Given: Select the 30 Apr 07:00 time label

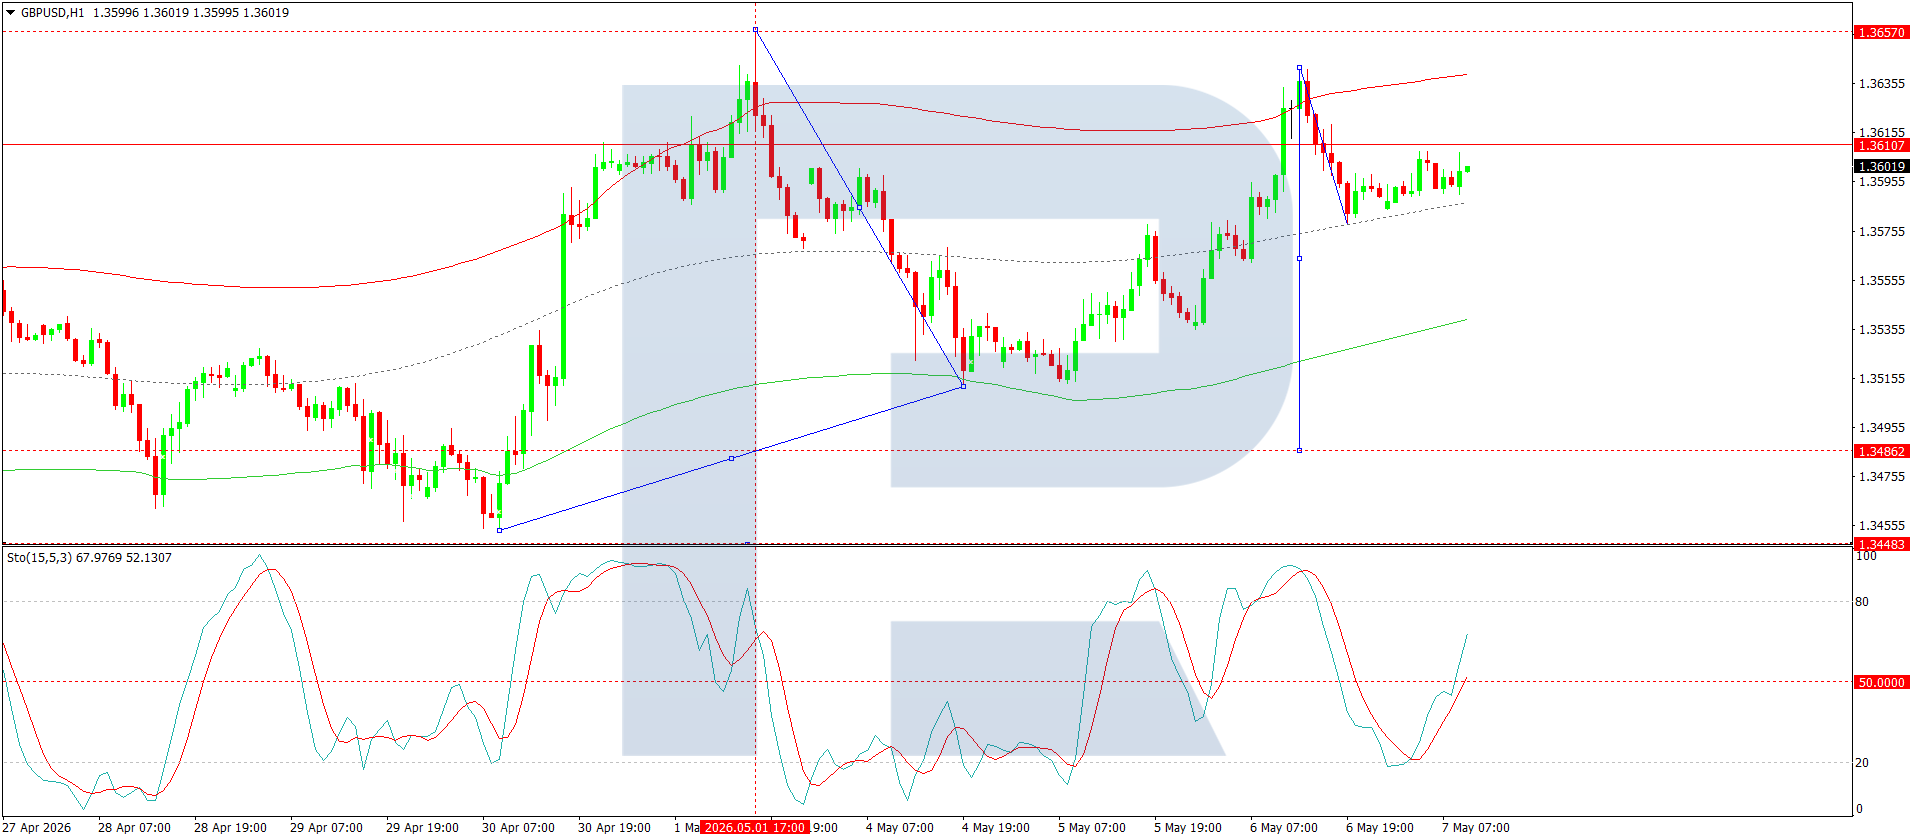Looking at the screenshot, I should [x=518, y=828].
